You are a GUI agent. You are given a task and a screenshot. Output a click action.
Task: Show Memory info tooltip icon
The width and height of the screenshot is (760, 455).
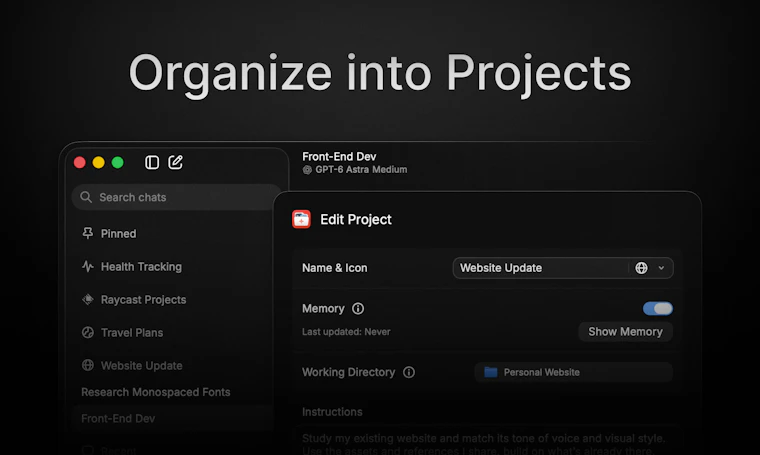pos(358,309)
